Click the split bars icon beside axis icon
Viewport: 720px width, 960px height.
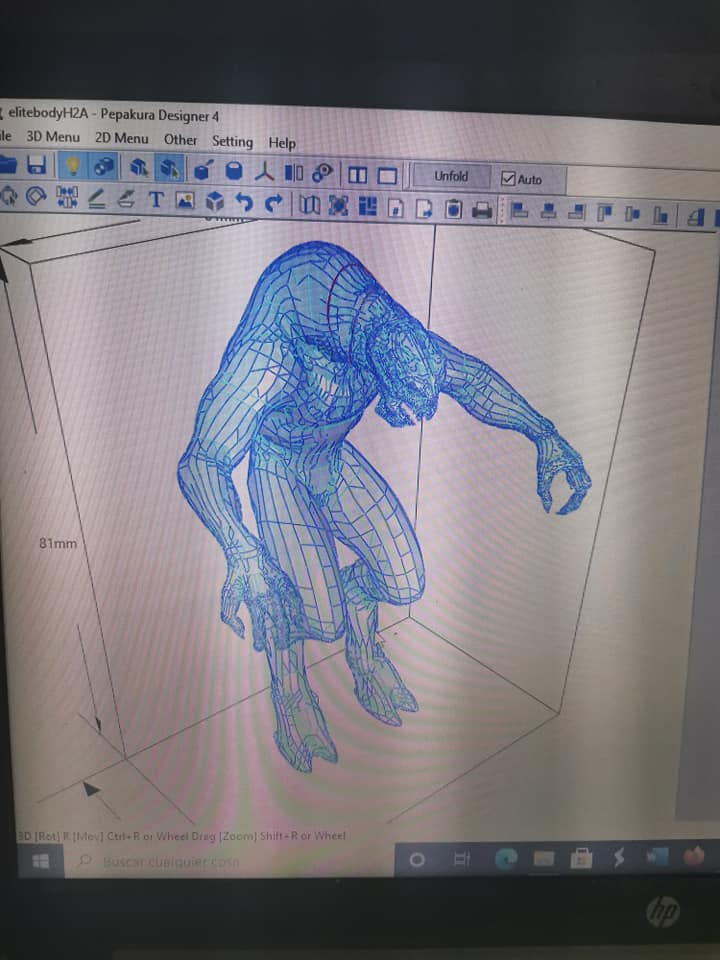pos(294,173)
